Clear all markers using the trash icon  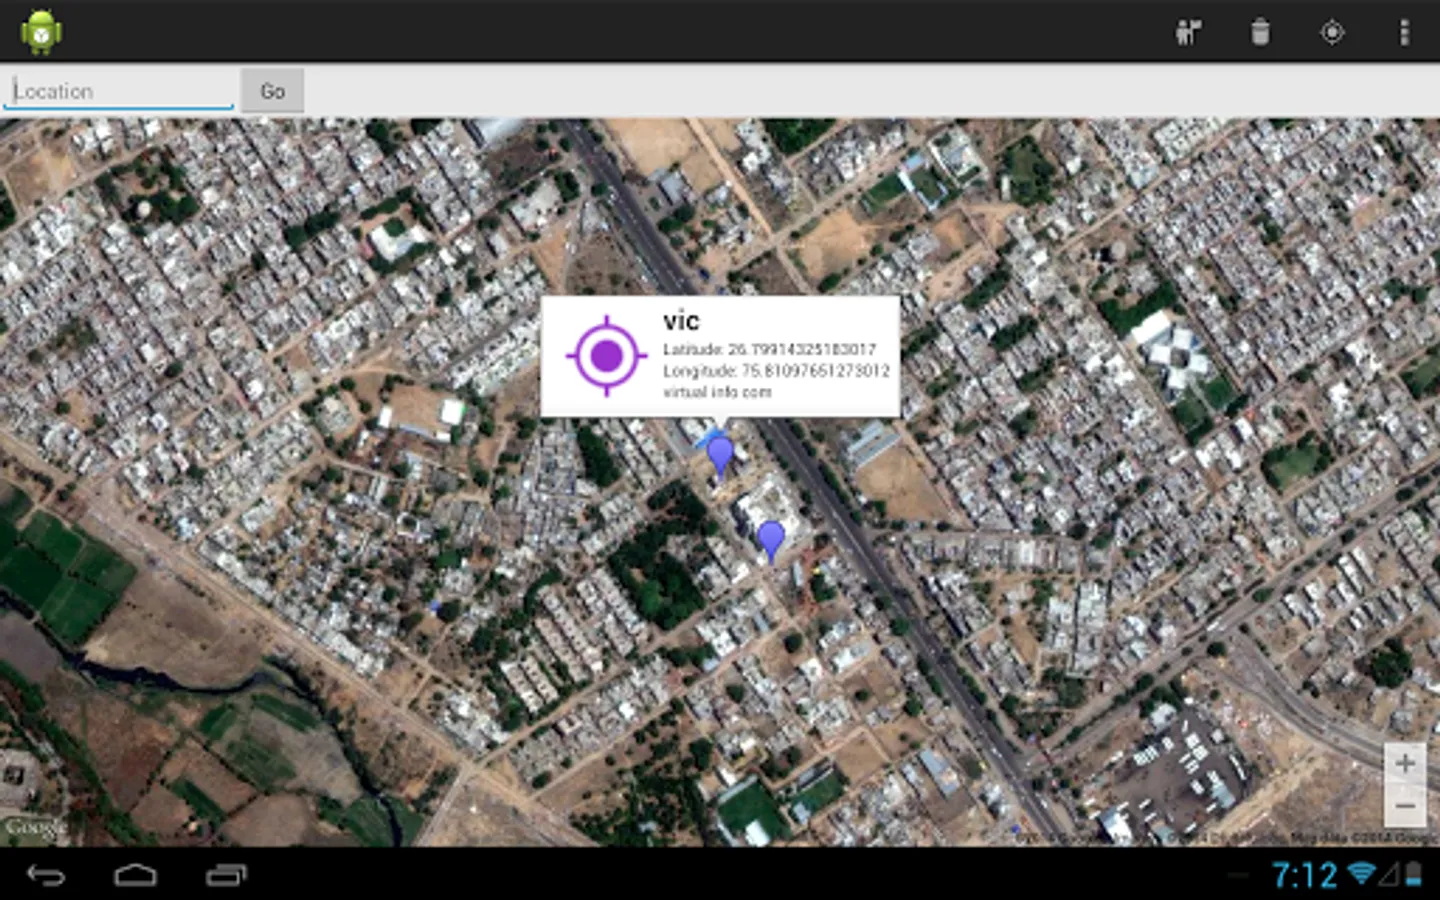pos(1259,31)
